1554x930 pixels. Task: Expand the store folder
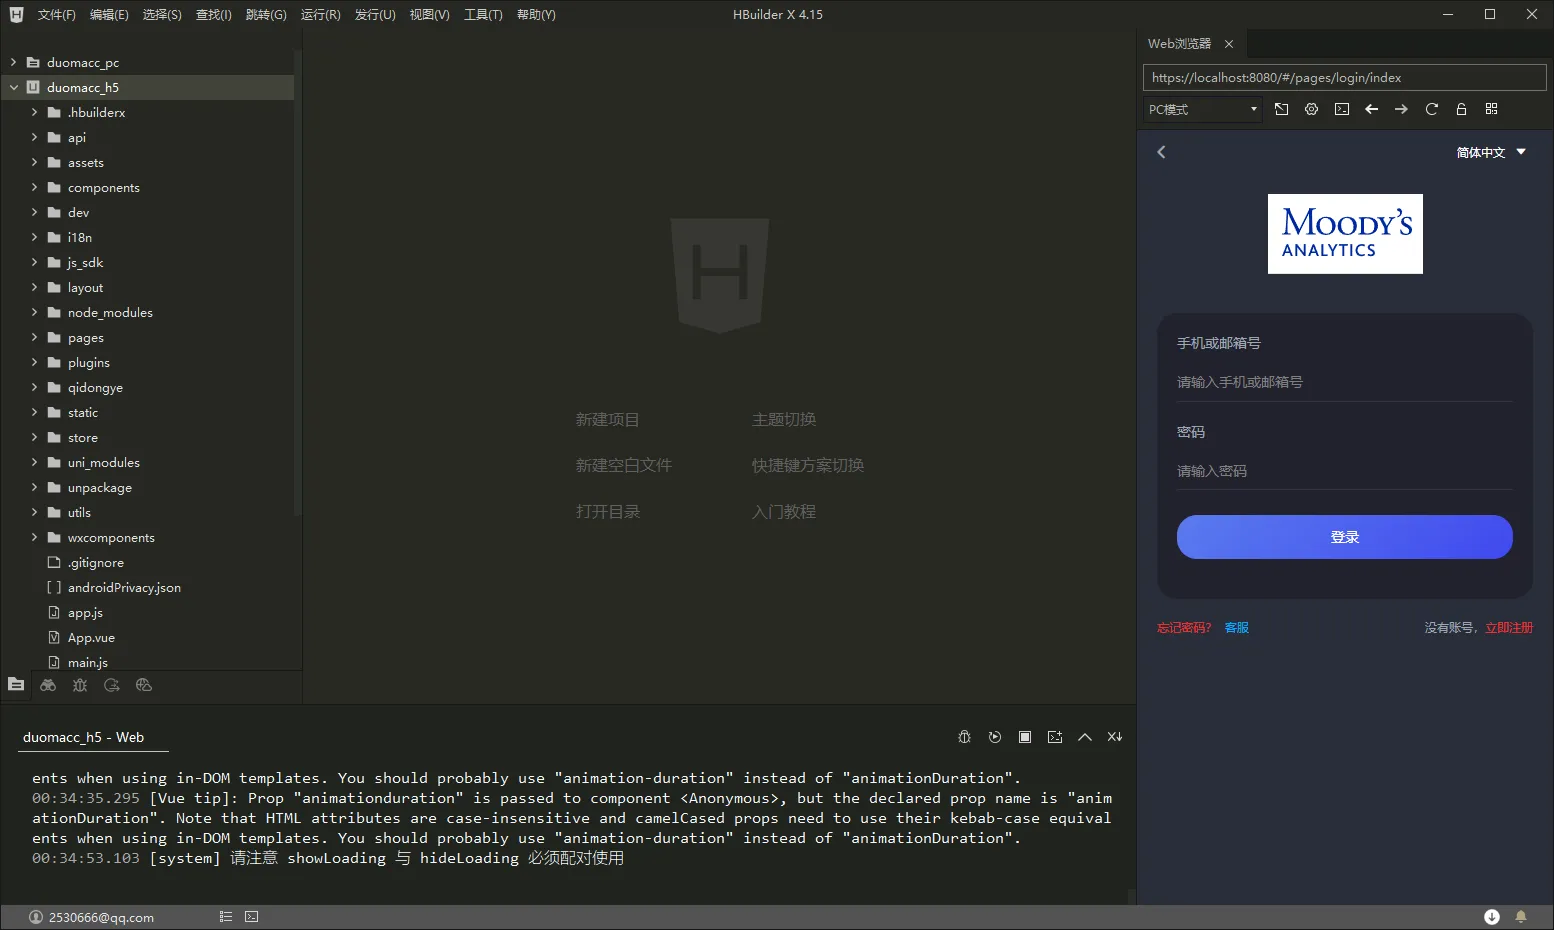coord(34,437)
